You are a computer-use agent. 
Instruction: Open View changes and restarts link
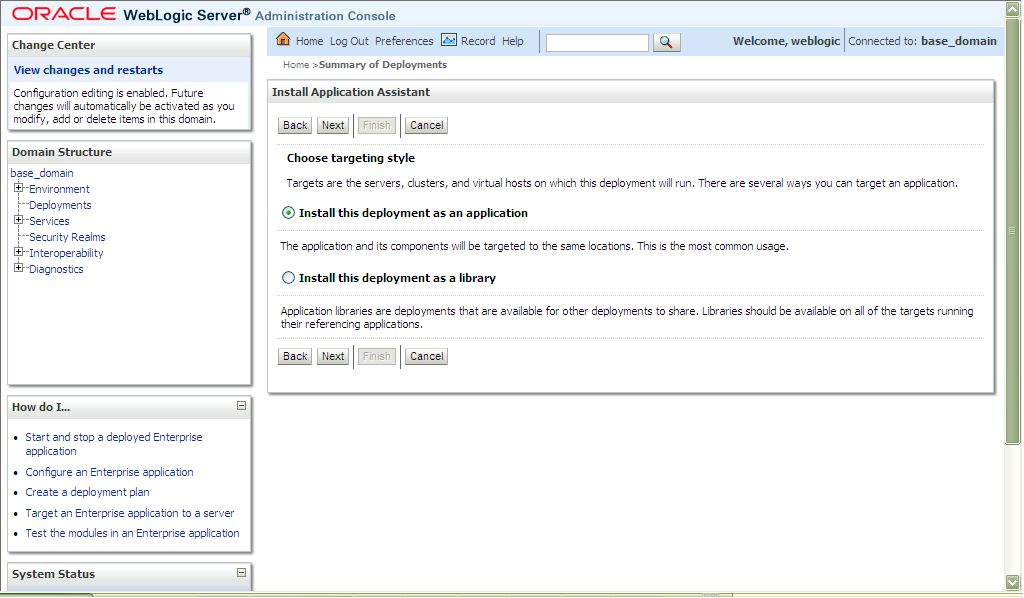point(88,70)
